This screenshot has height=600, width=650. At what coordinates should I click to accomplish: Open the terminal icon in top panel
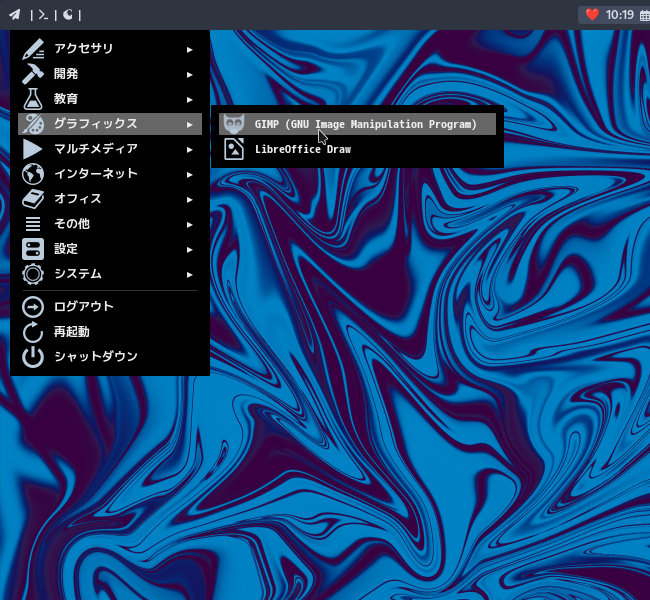tap(43, 15)
